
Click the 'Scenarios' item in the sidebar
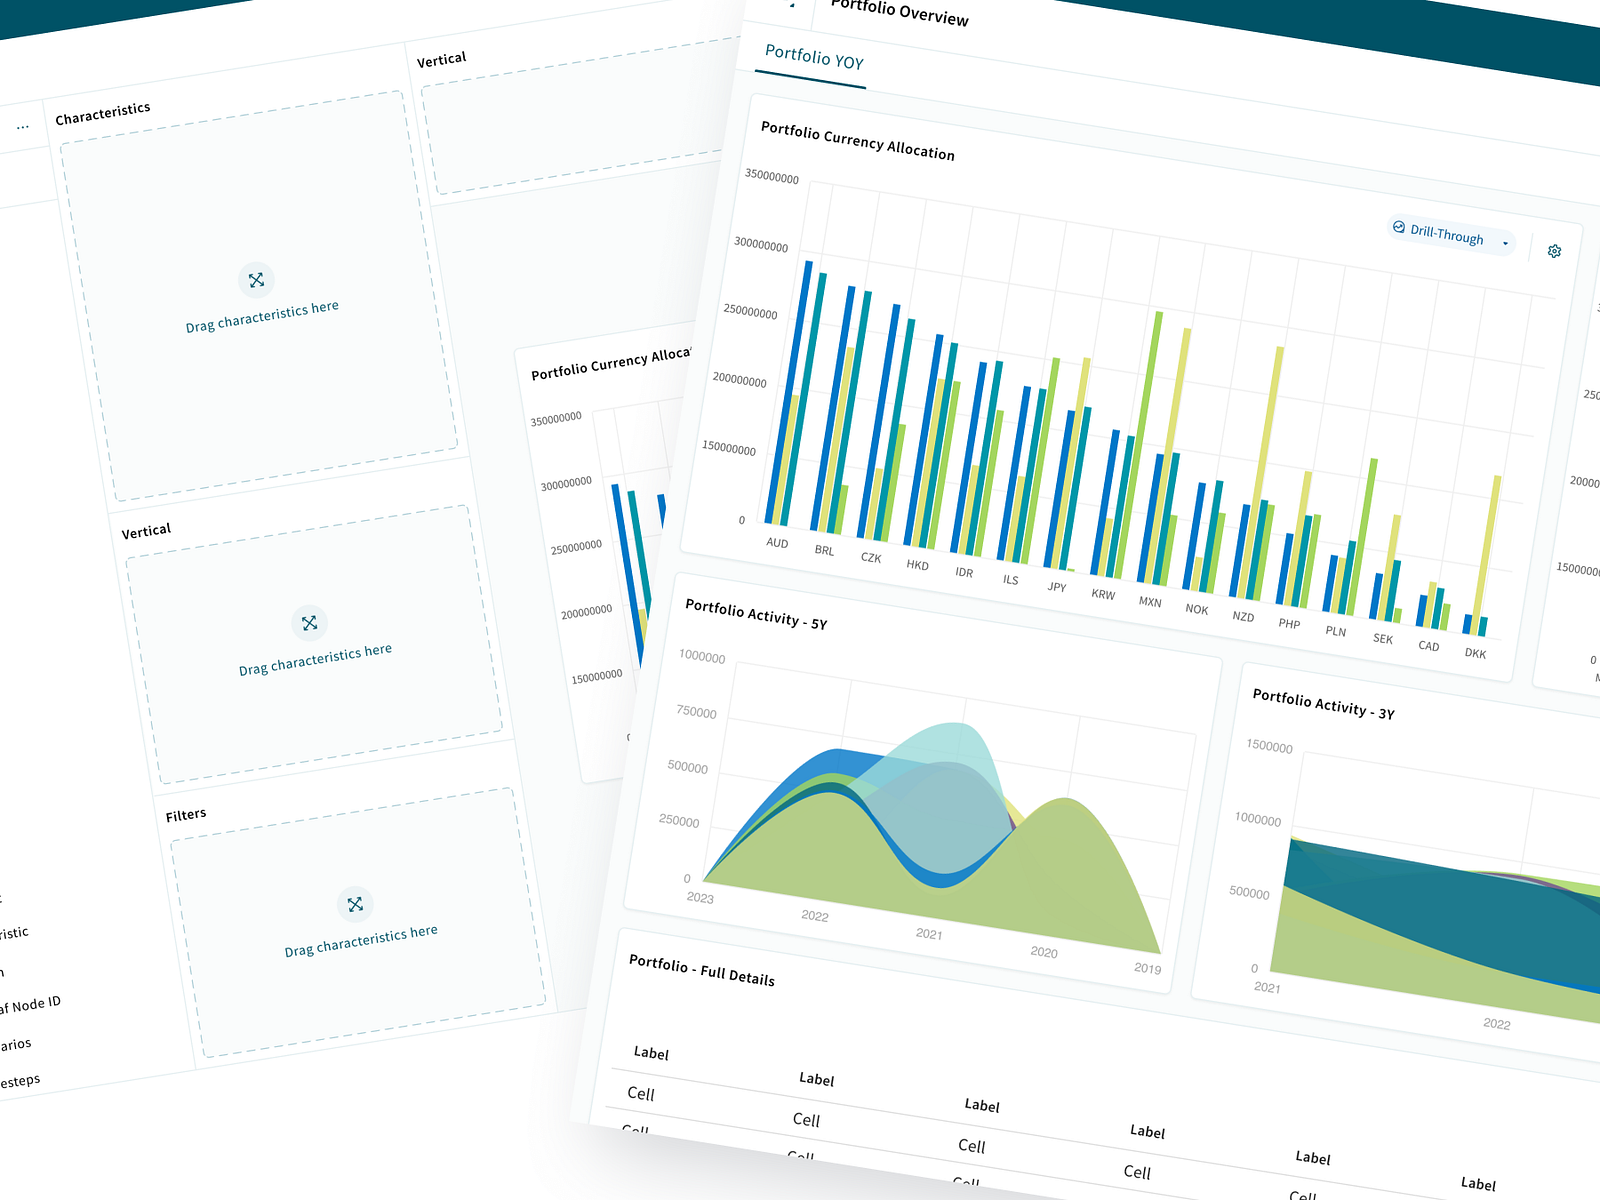tap(15, 1042)
